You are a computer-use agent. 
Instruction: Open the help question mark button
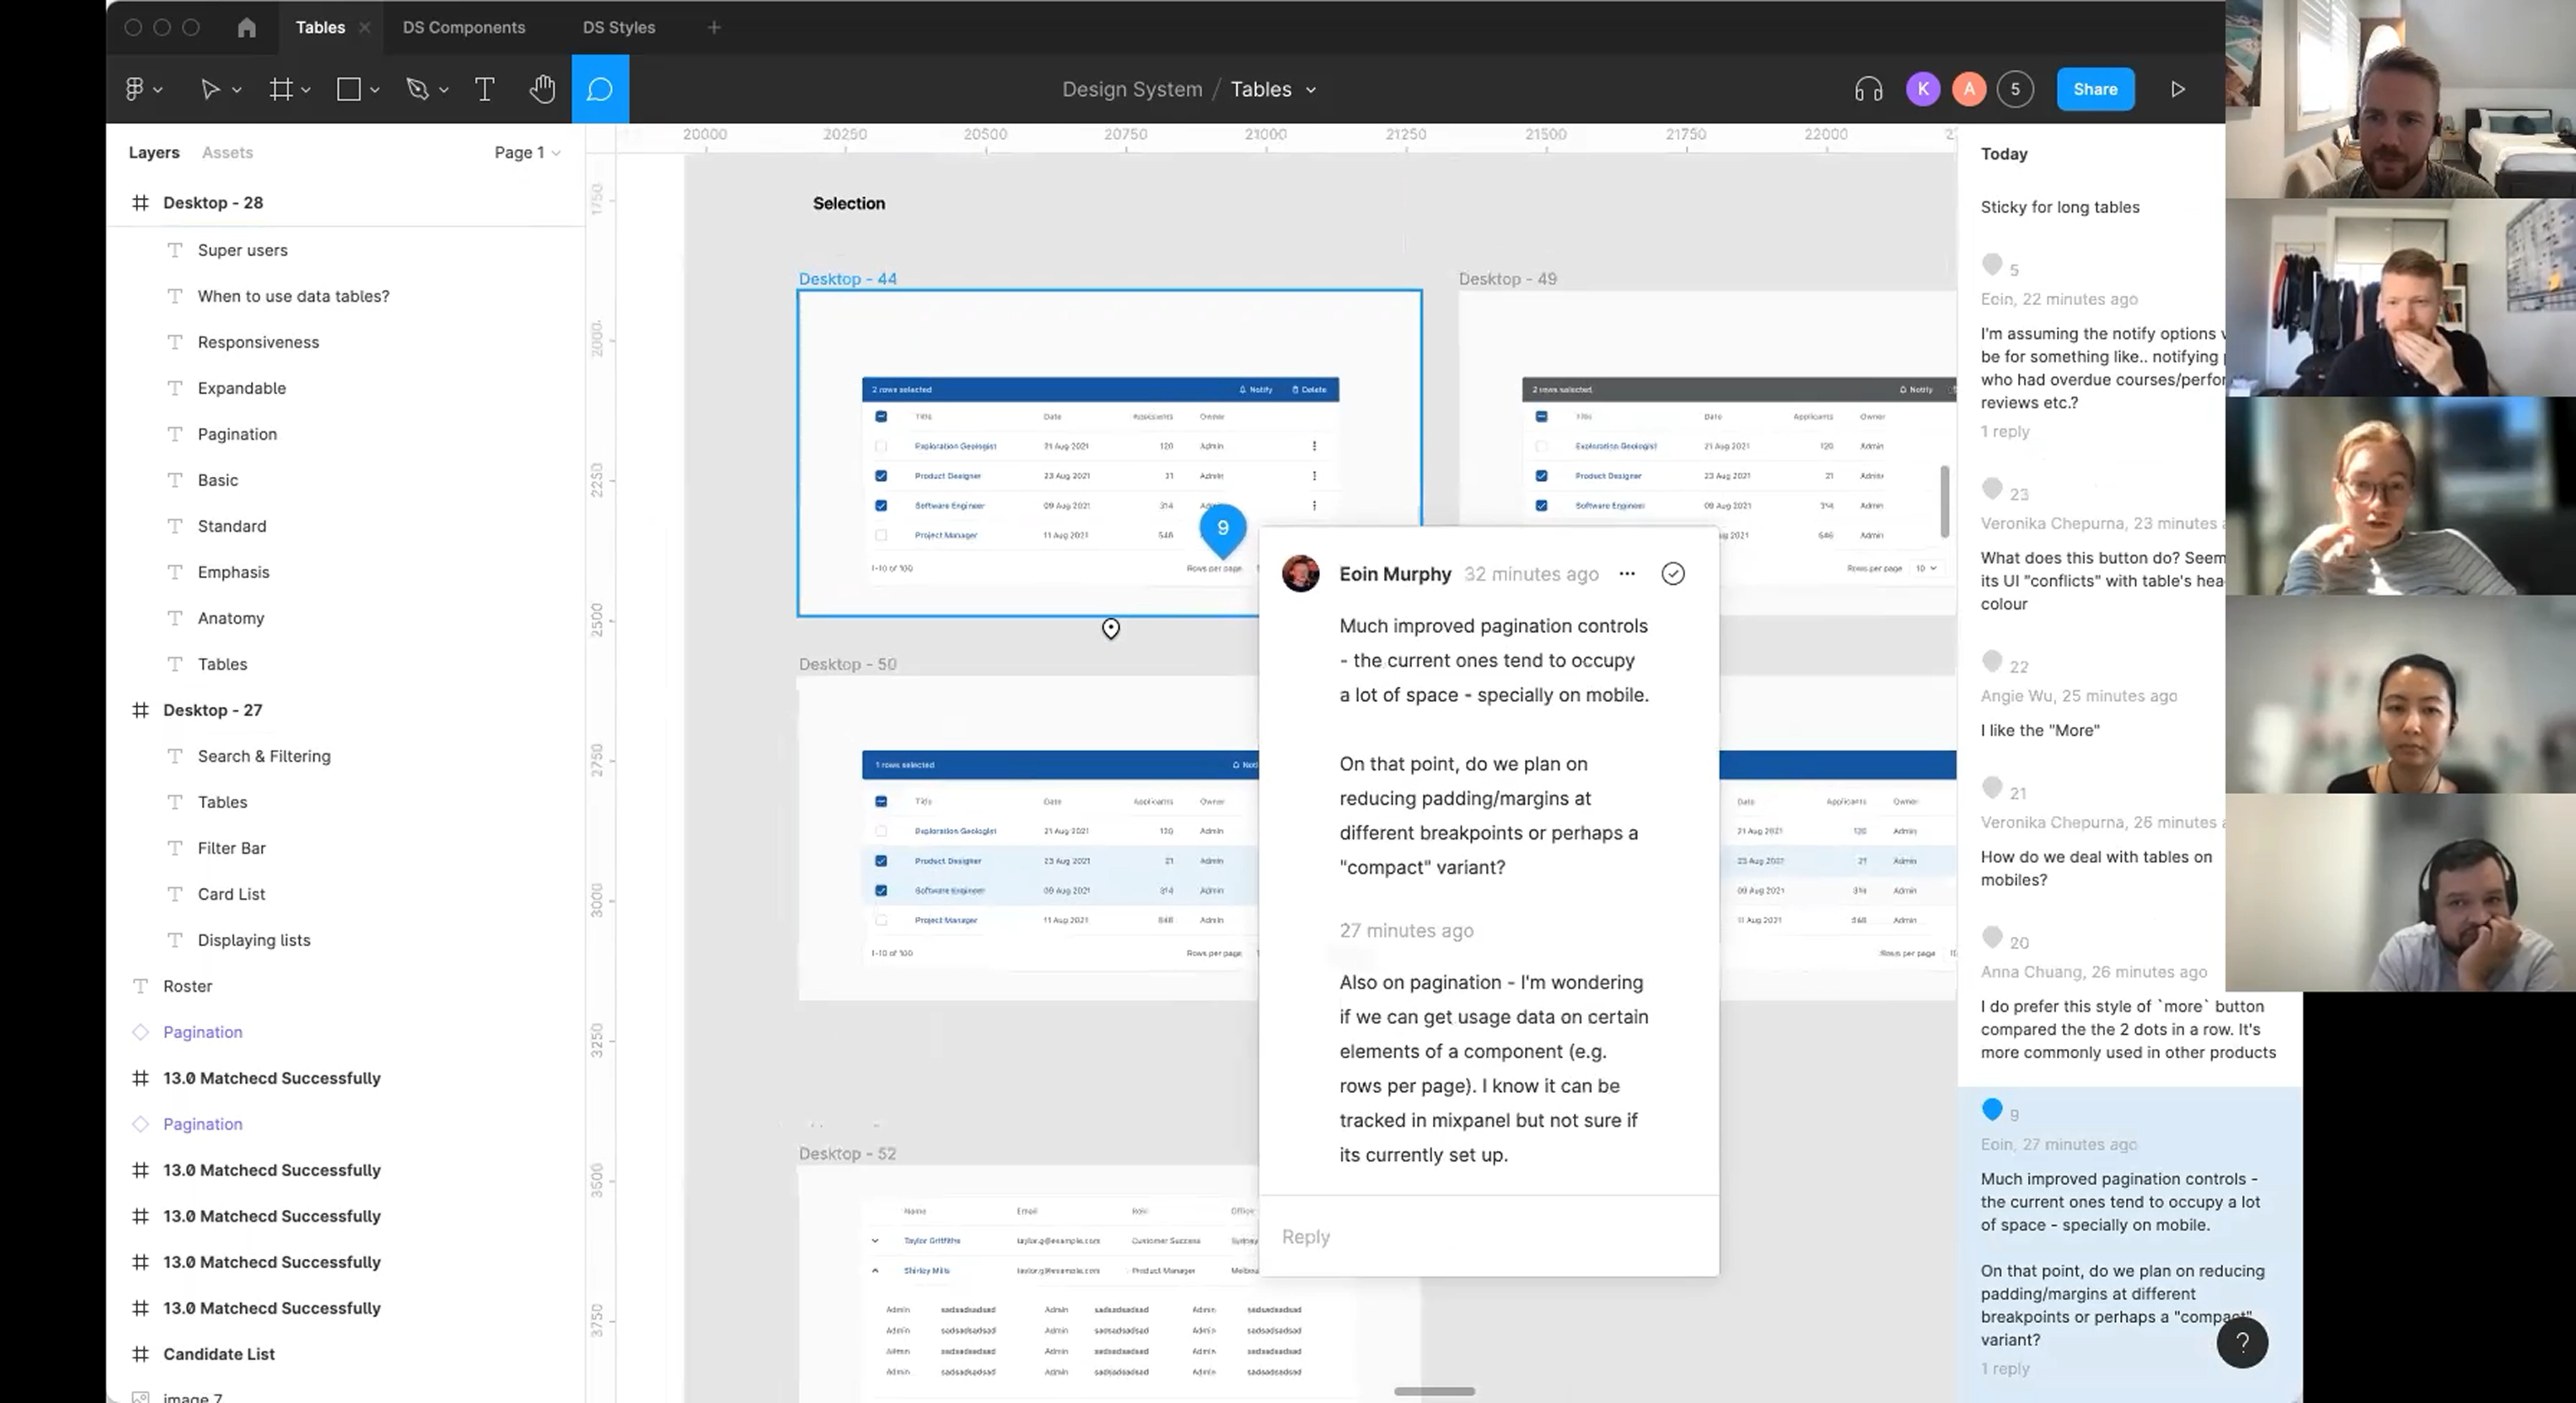(2242, 1342)
